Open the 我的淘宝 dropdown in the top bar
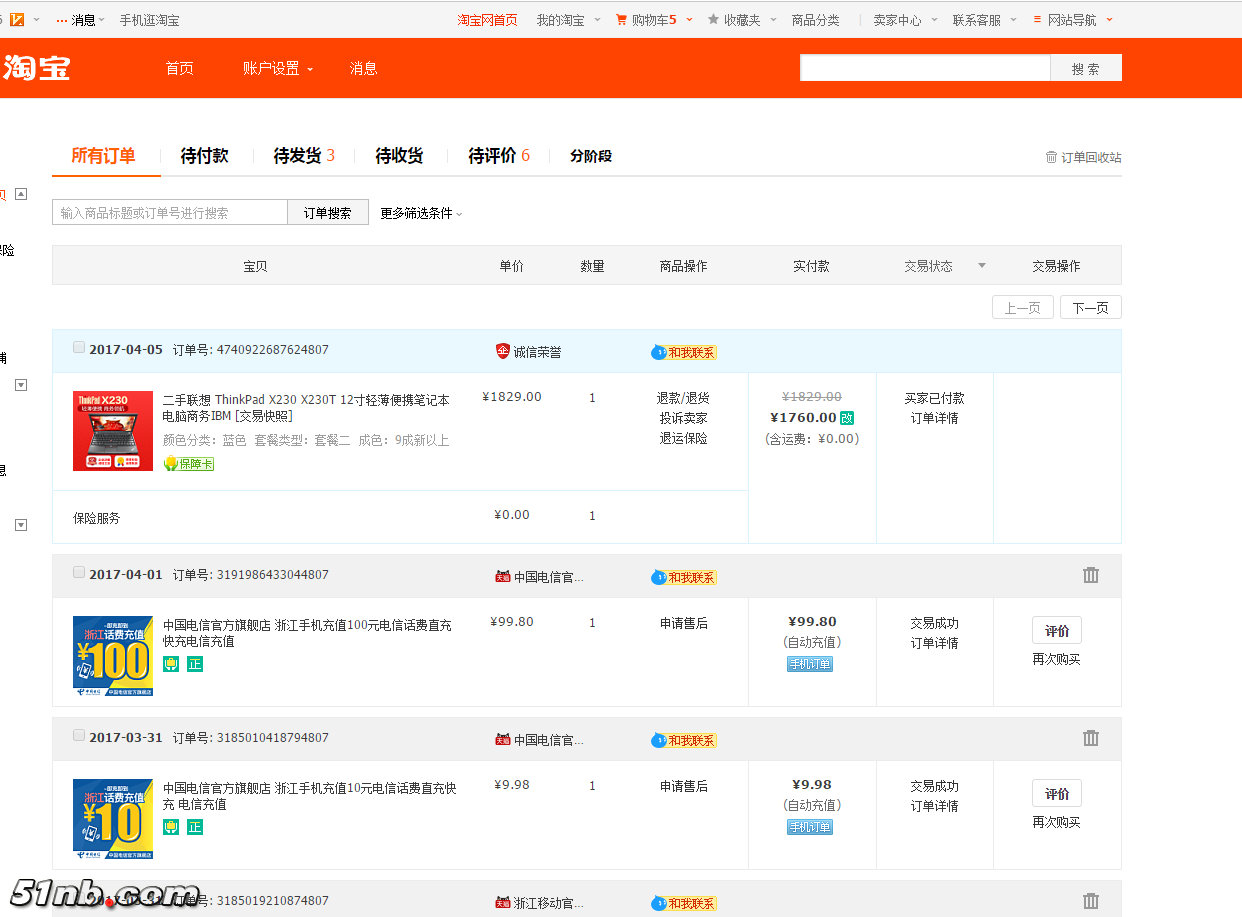Viewport: 1242px width, 917px height. [x=568, y=20]
